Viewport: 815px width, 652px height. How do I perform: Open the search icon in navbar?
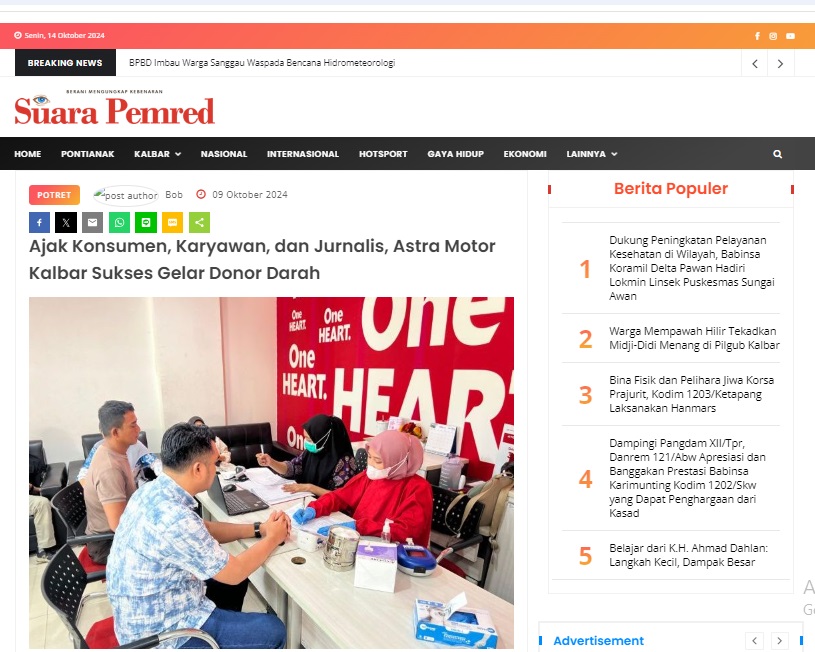coord(777,154)
